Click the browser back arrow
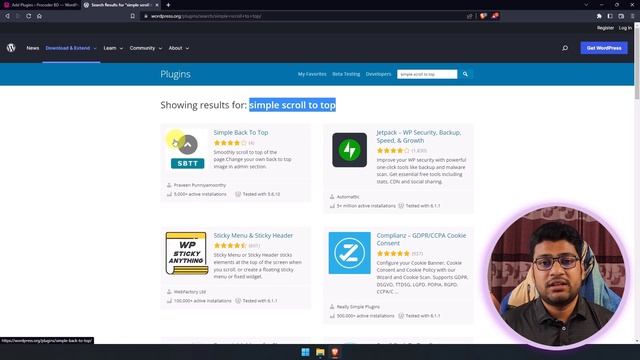The height and width of the screenshot is (360, 640). 7,16
